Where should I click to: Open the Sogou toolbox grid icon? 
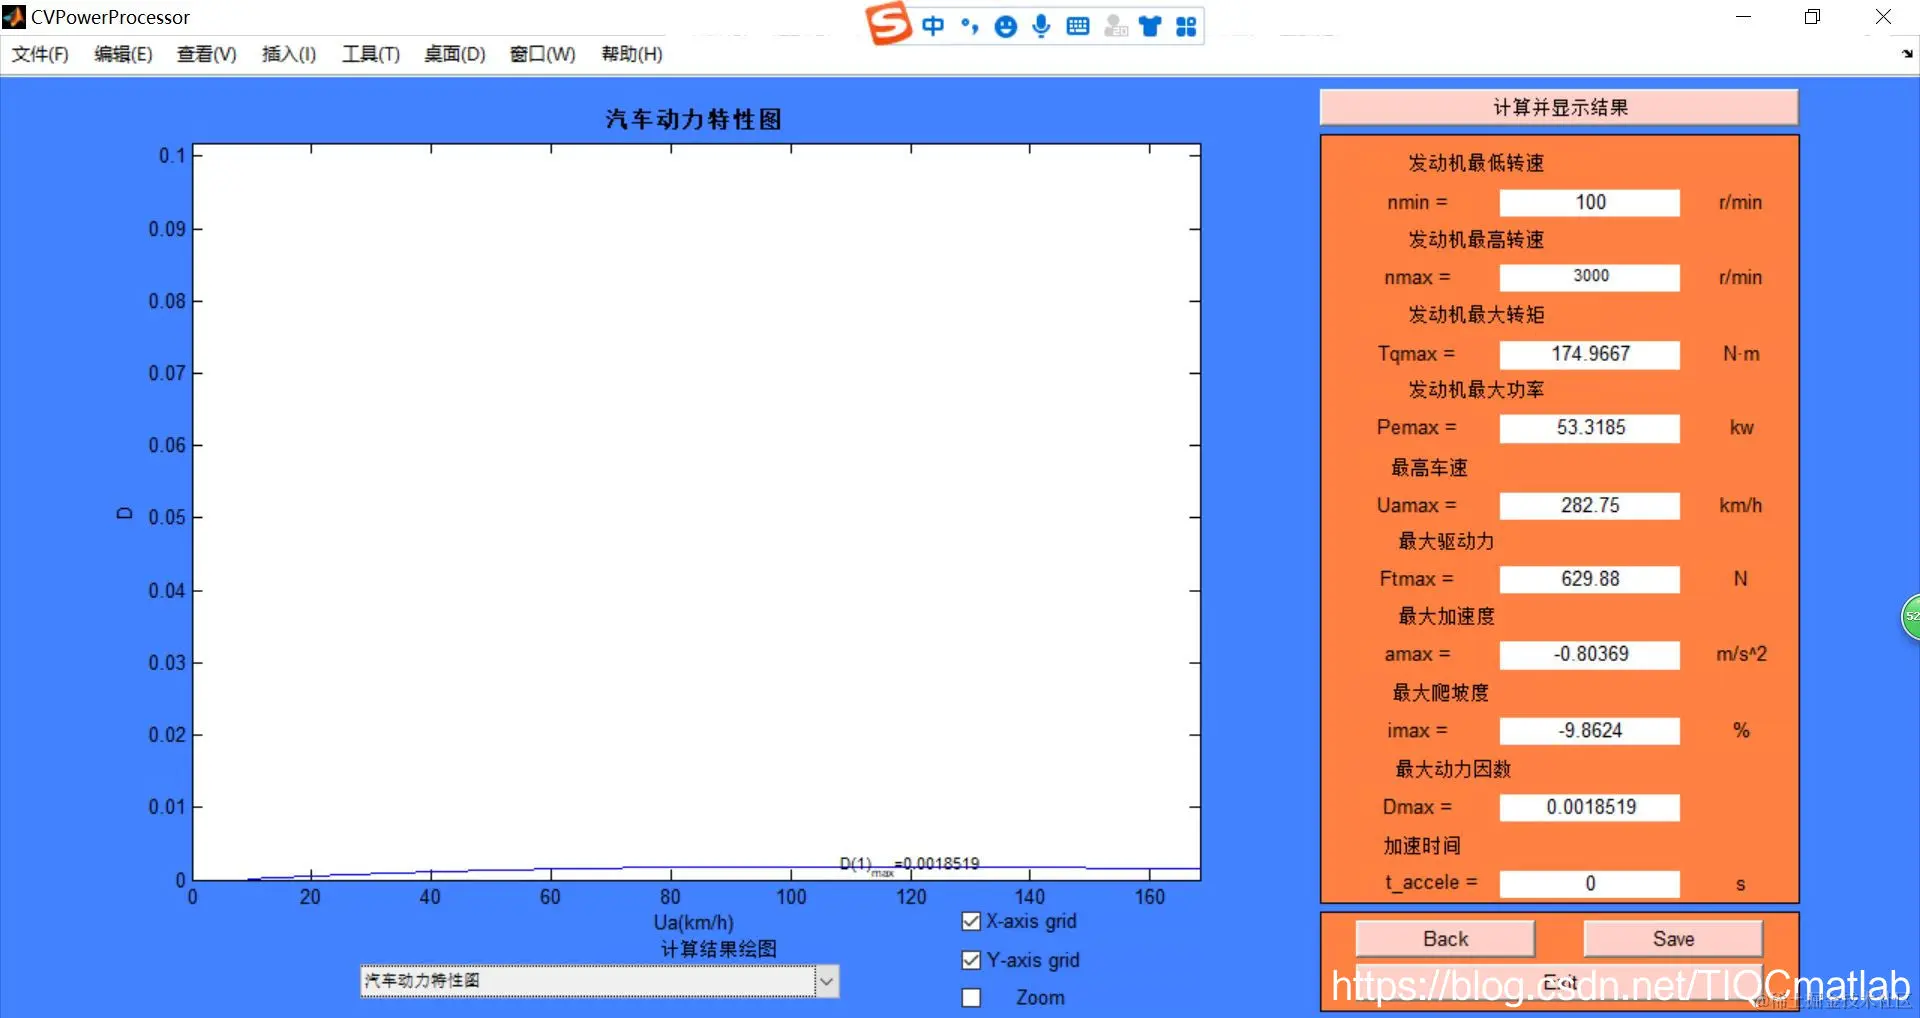click(x=1186, y=26)
